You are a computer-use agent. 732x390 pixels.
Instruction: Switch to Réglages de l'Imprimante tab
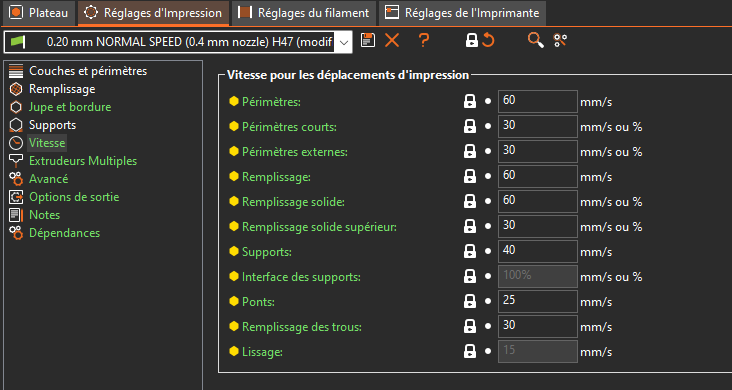[462, 13]
